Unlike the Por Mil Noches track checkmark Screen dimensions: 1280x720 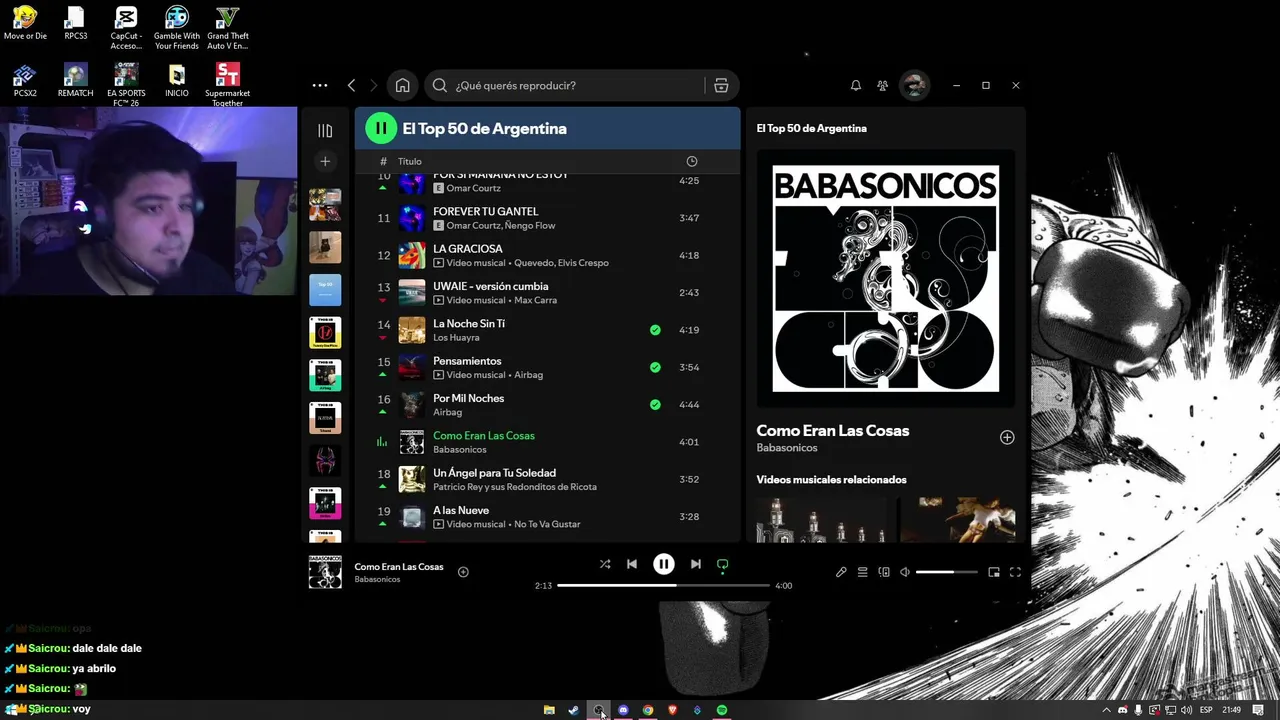[655, 405]
